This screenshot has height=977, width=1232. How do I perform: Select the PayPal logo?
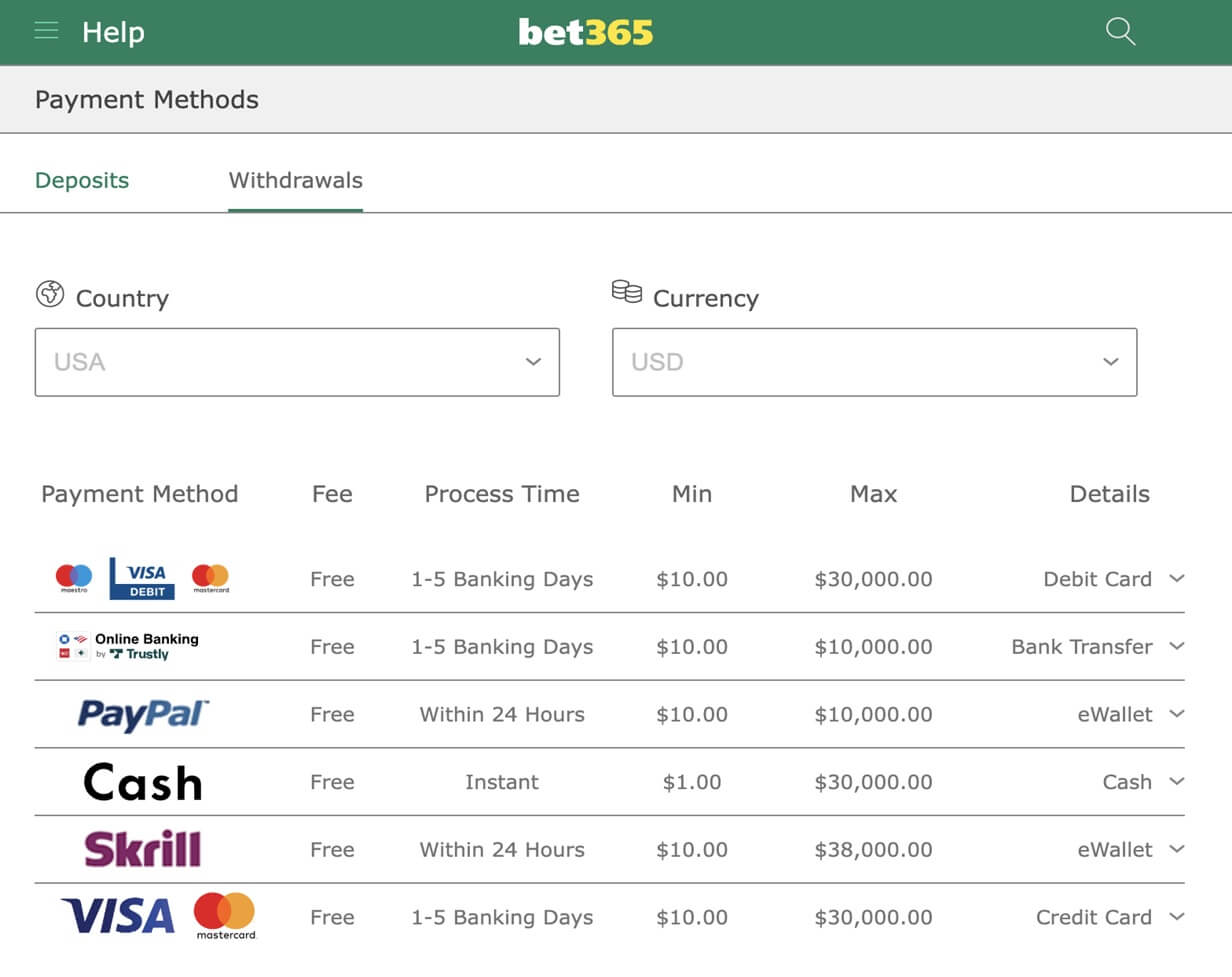click(x=143, y=715)
